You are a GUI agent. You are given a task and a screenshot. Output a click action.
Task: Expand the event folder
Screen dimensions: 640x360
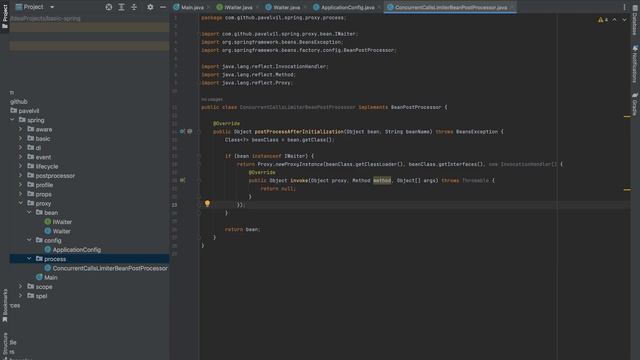click(x=21, y=157)
